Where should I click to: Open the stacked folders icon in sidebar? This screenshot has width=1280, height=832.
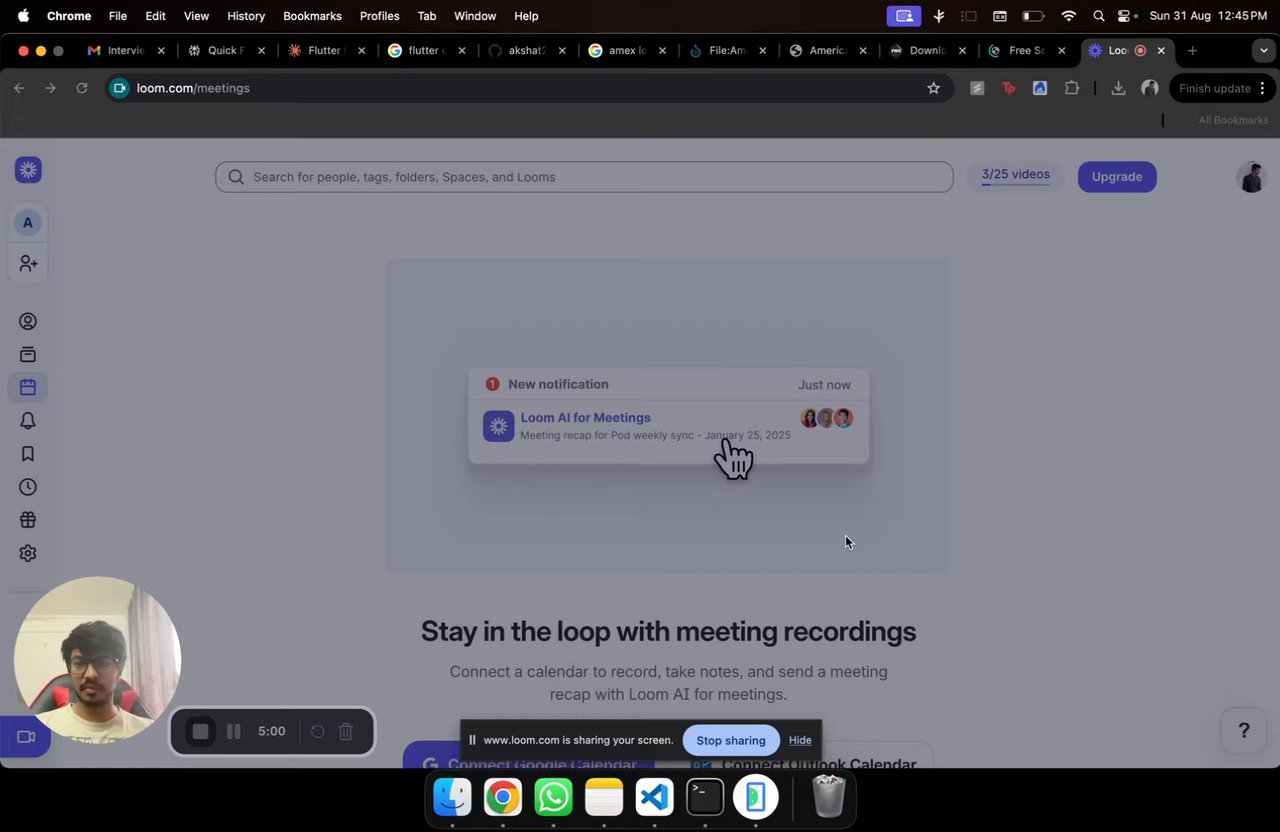click(28, 355)
